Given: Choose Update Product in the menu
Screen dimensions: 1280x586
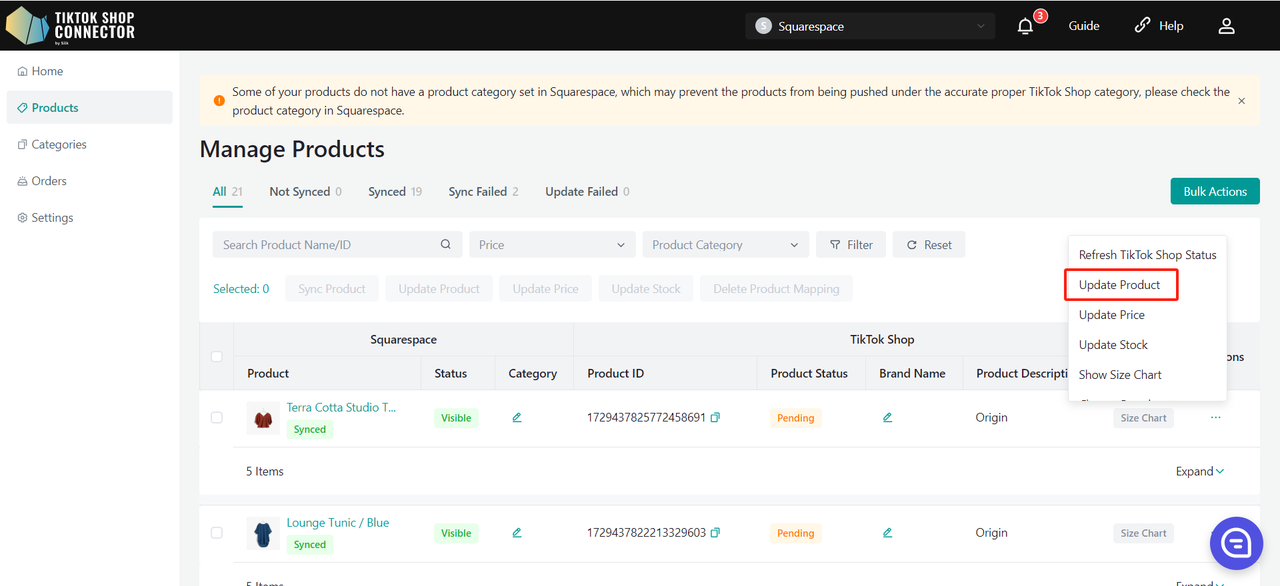Looking at the screenshot, I should click(1147, 284).
